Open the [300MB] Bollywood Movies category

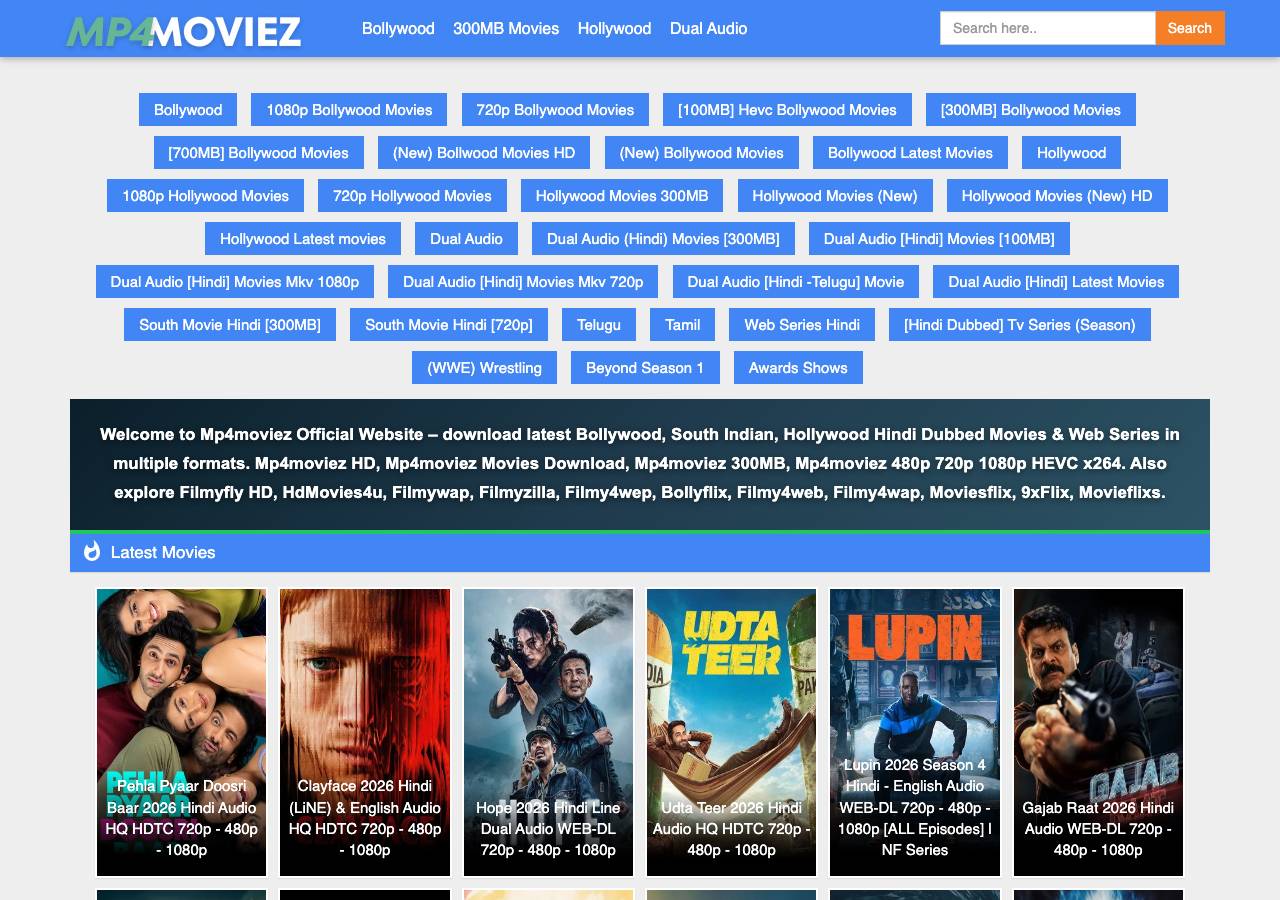click(x=1031, y=110)
